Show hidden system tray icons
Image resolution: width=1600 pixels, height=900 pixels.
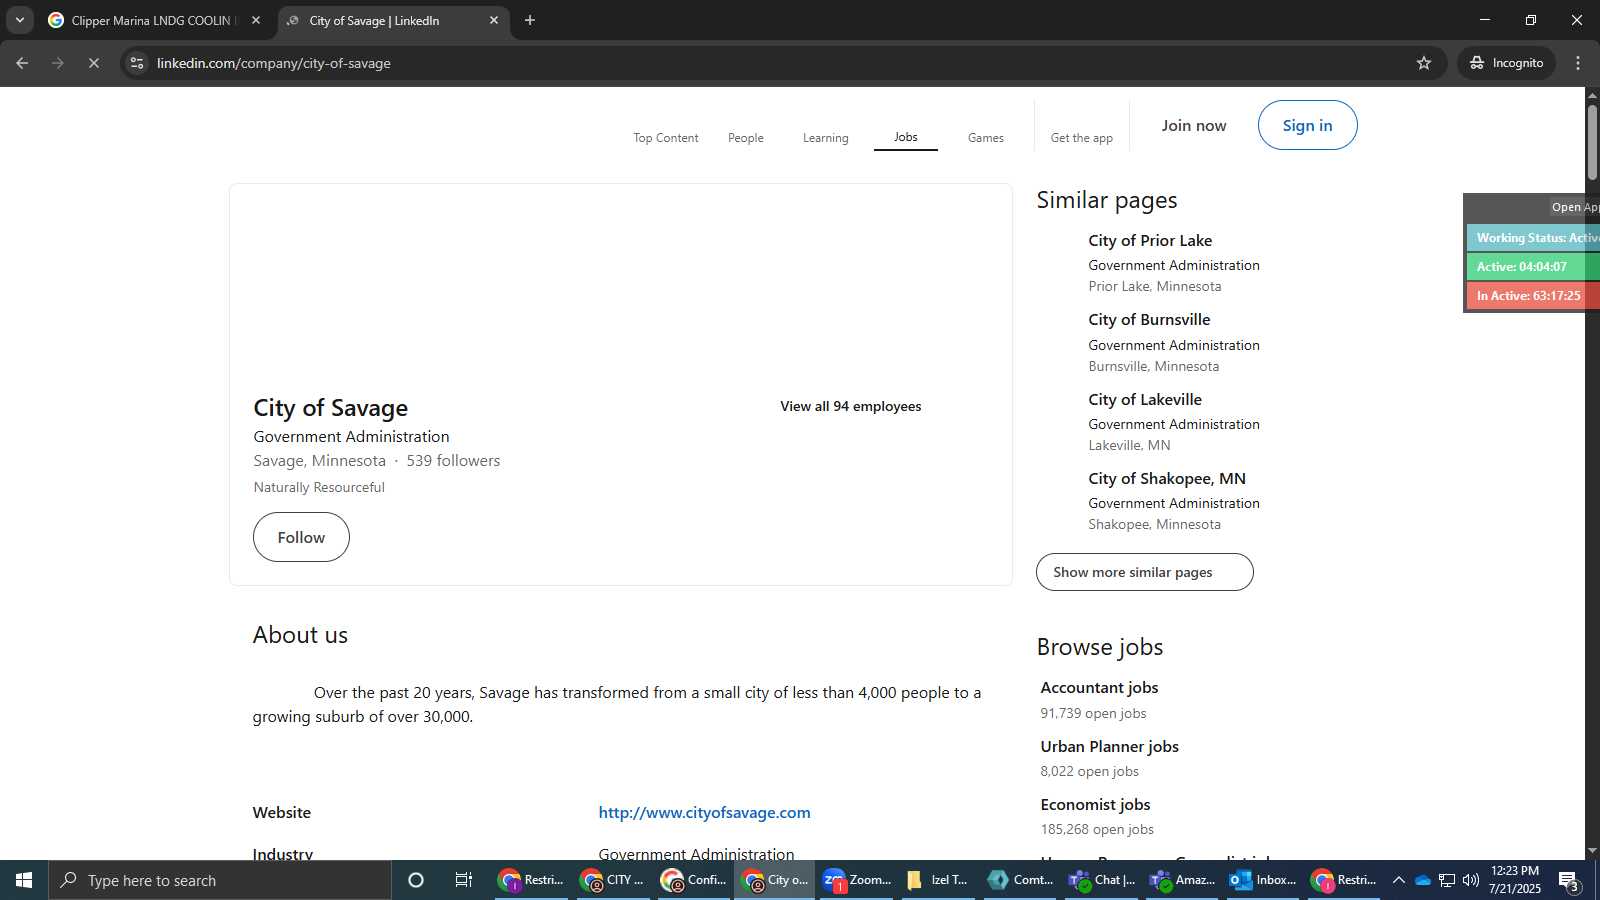point(1398,880)
